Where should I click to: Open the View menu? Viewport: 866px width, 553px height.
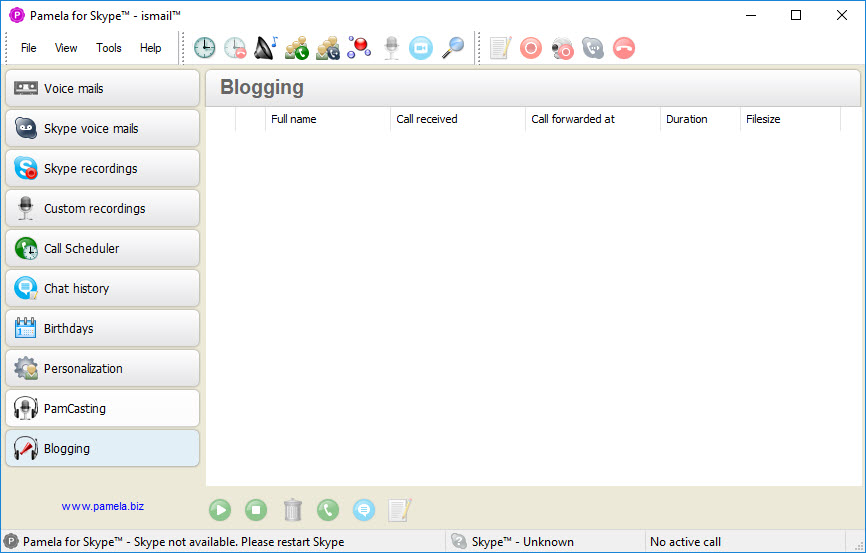tap(66, 48)
